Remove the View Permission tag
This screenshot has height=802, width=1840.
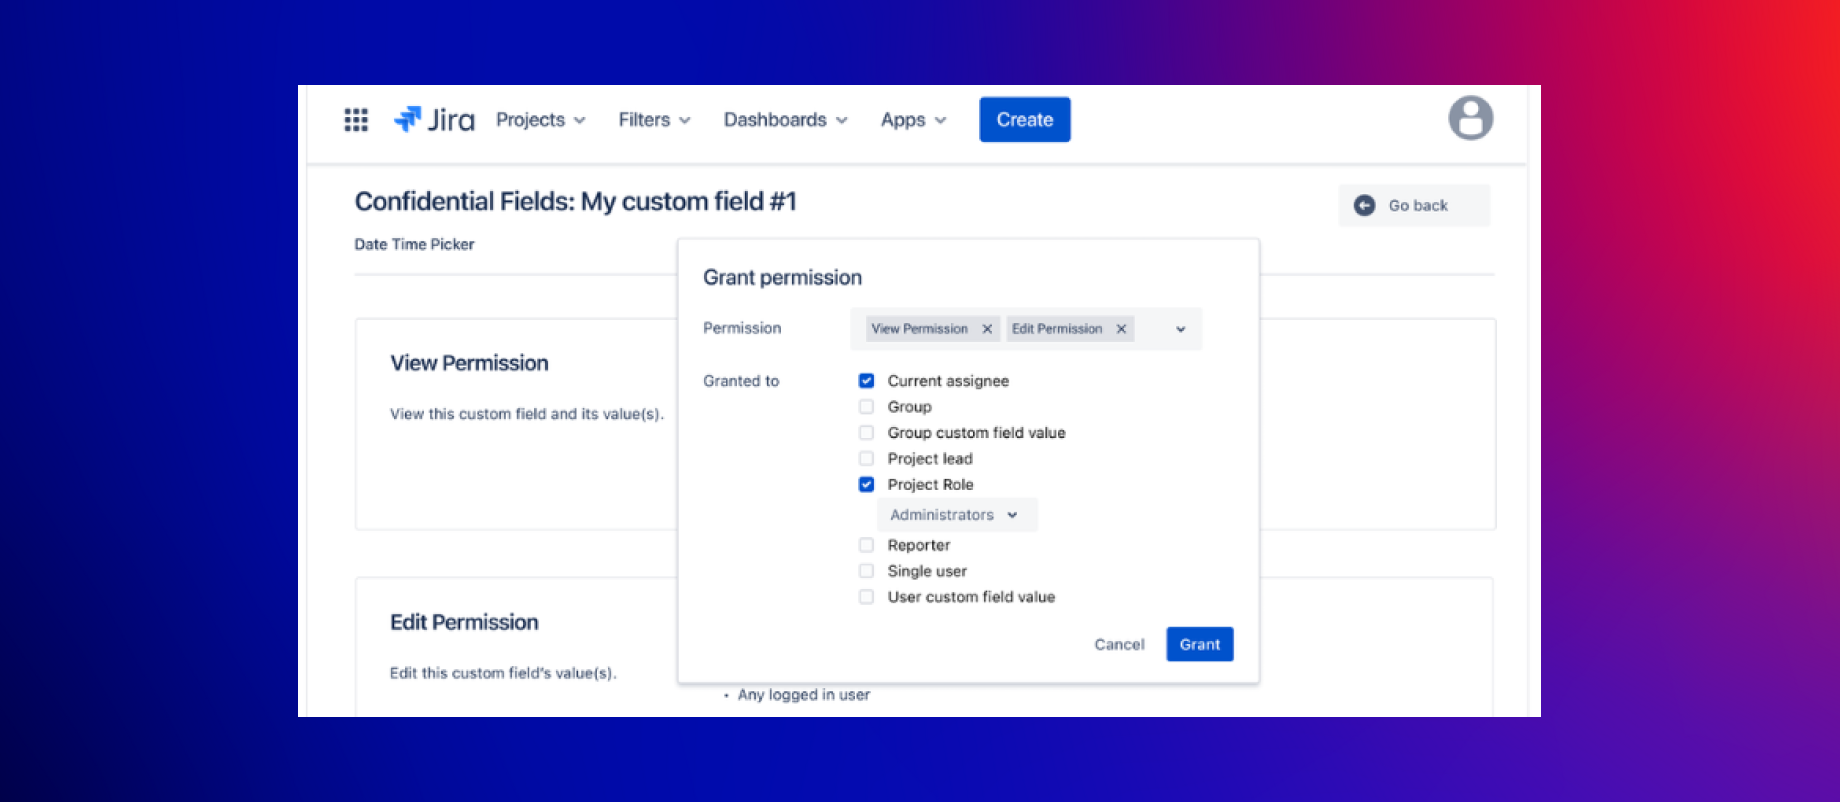click(987, 329)
